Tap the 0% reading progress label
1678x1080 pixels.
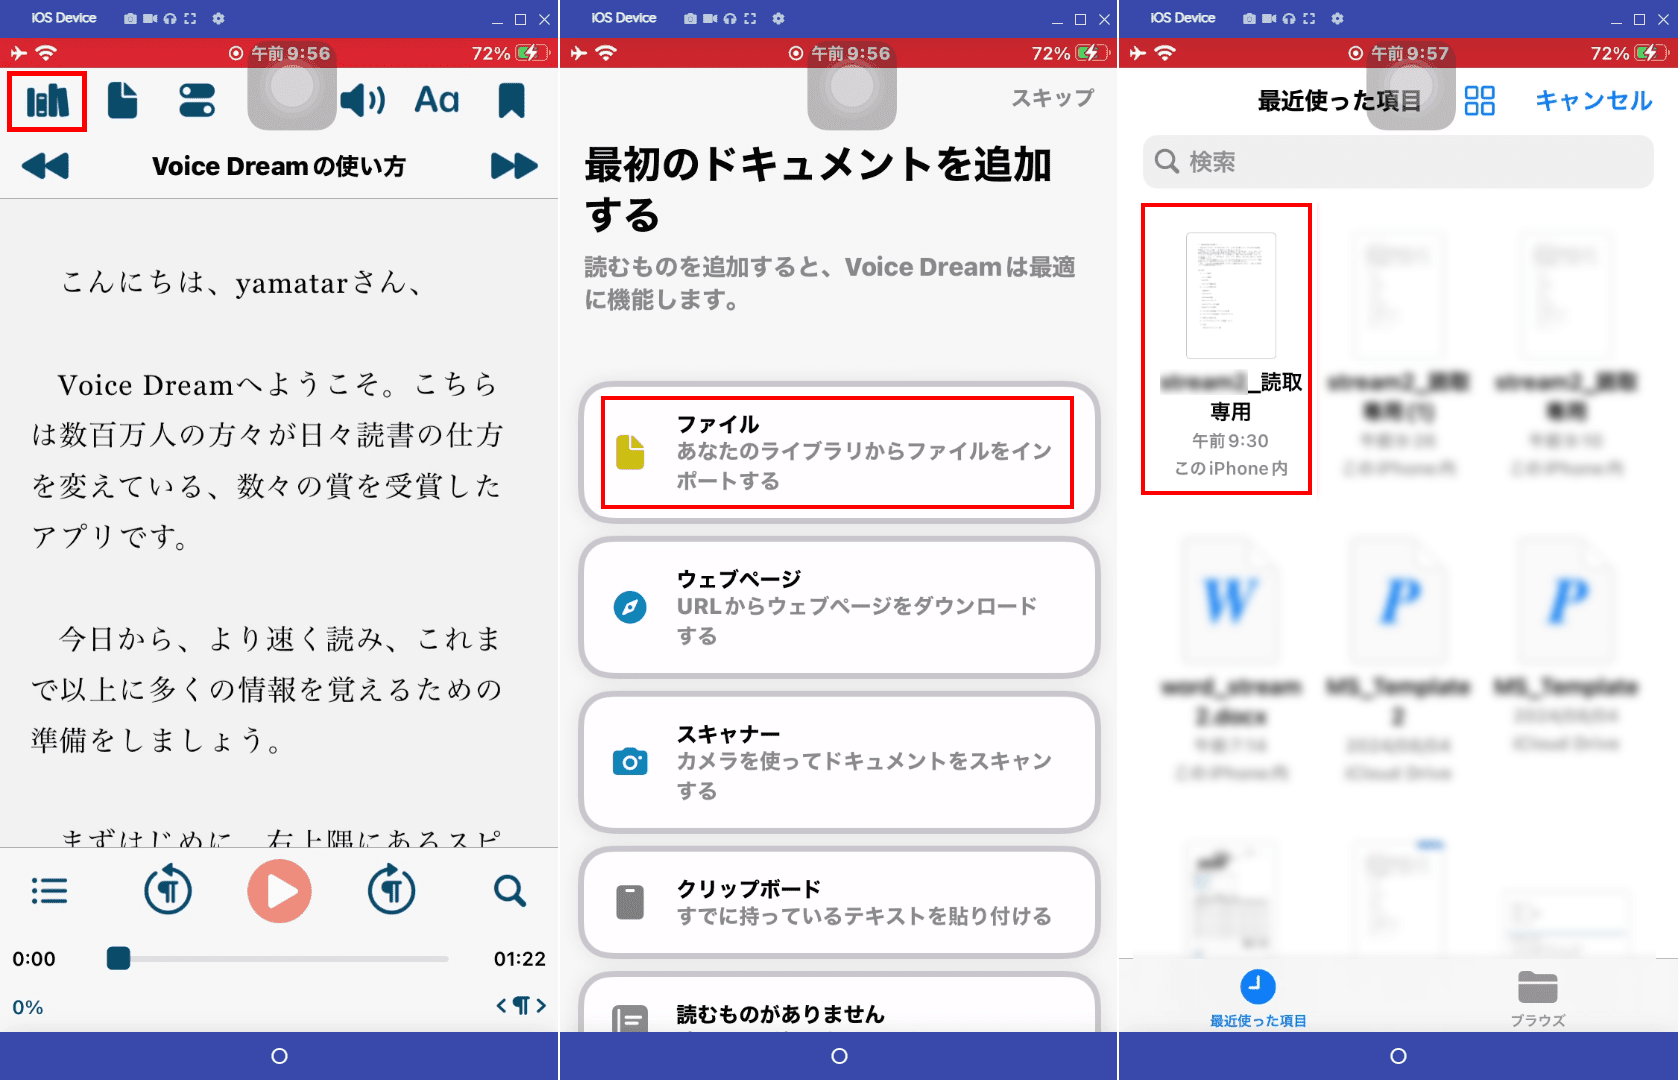[x=28, y=1007]
